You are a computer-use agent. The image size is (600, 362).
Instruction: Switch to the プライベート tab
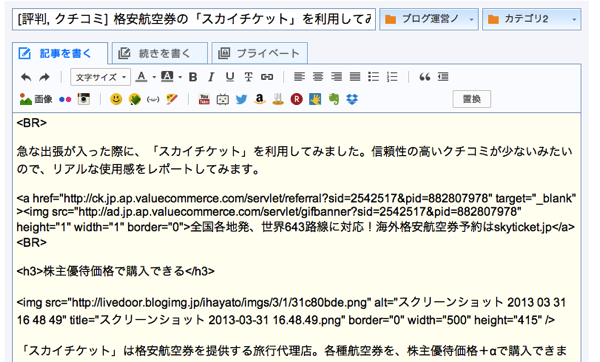[259, 54]
